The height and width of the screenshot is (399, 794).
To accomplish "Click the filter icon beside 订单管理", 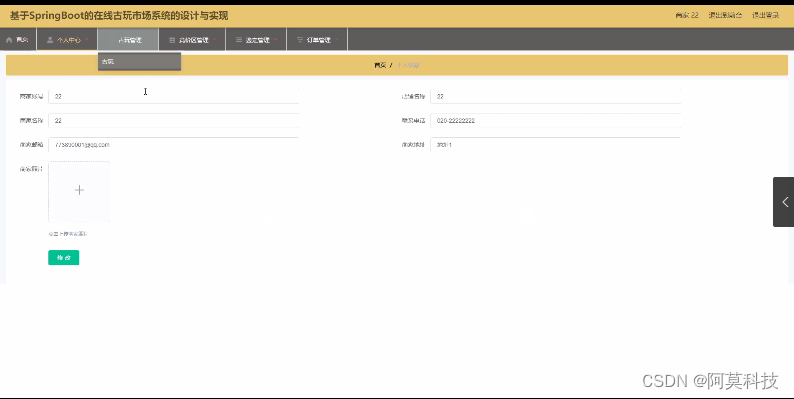I will [300, 39].
